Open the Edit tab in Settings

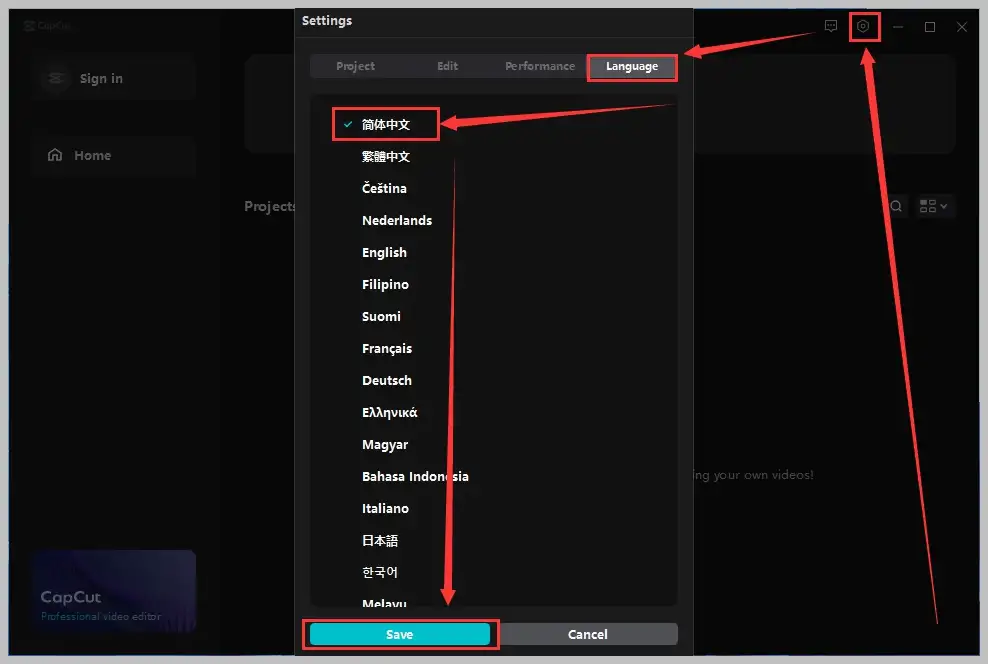(x=447, y=66)
